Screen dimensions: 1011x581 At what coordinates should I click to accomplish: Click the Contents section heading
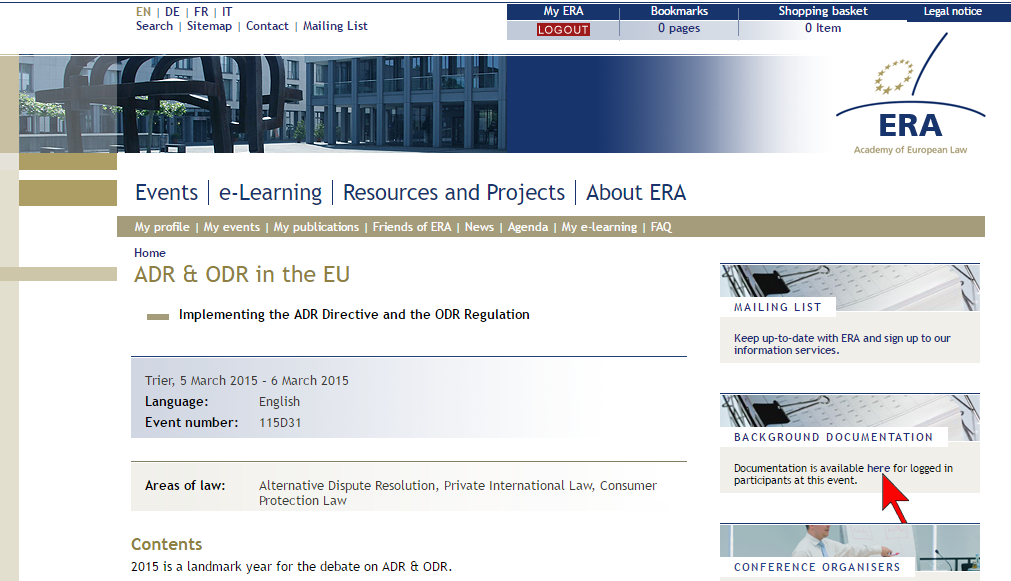tap(166, 544)
